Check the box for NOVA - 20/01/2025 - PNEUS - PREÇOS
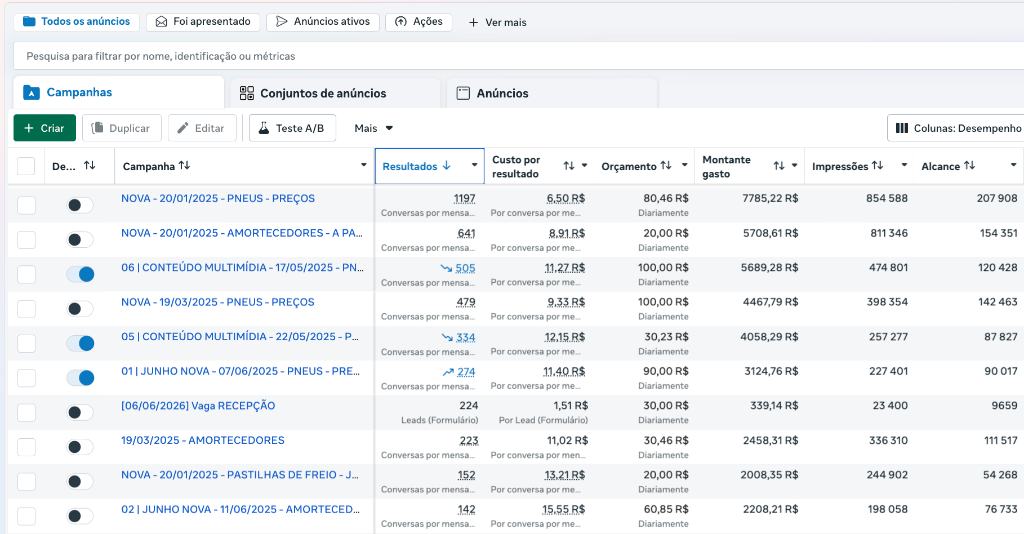 tap(26, 205)
